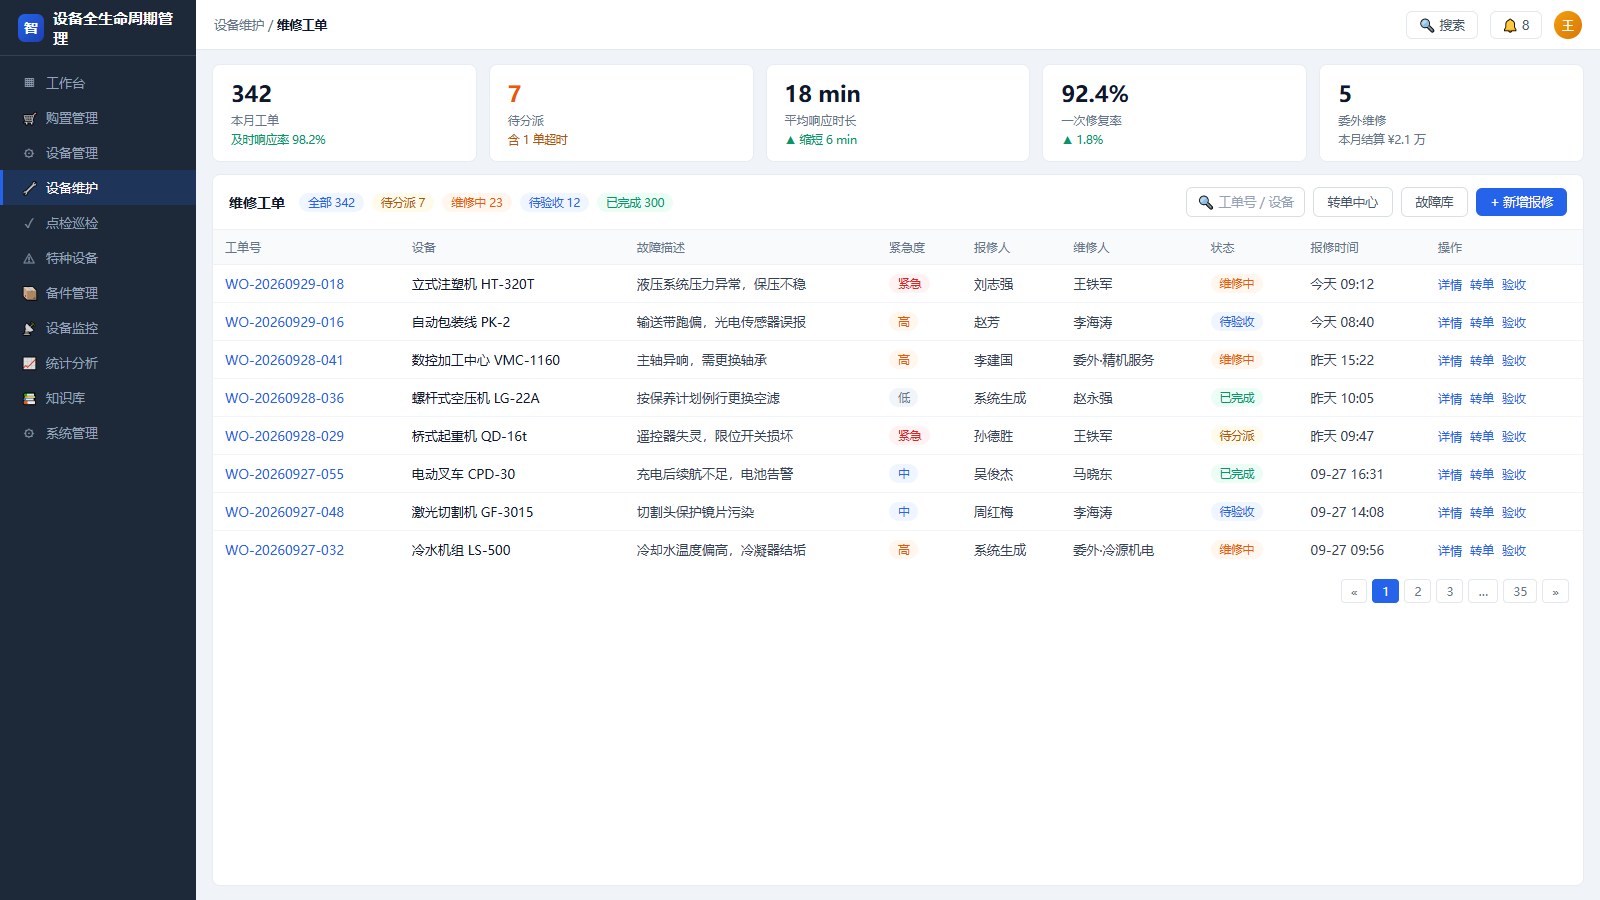Click the orange 王 user avatar
1600x900 pixels.
point(1568,25)
